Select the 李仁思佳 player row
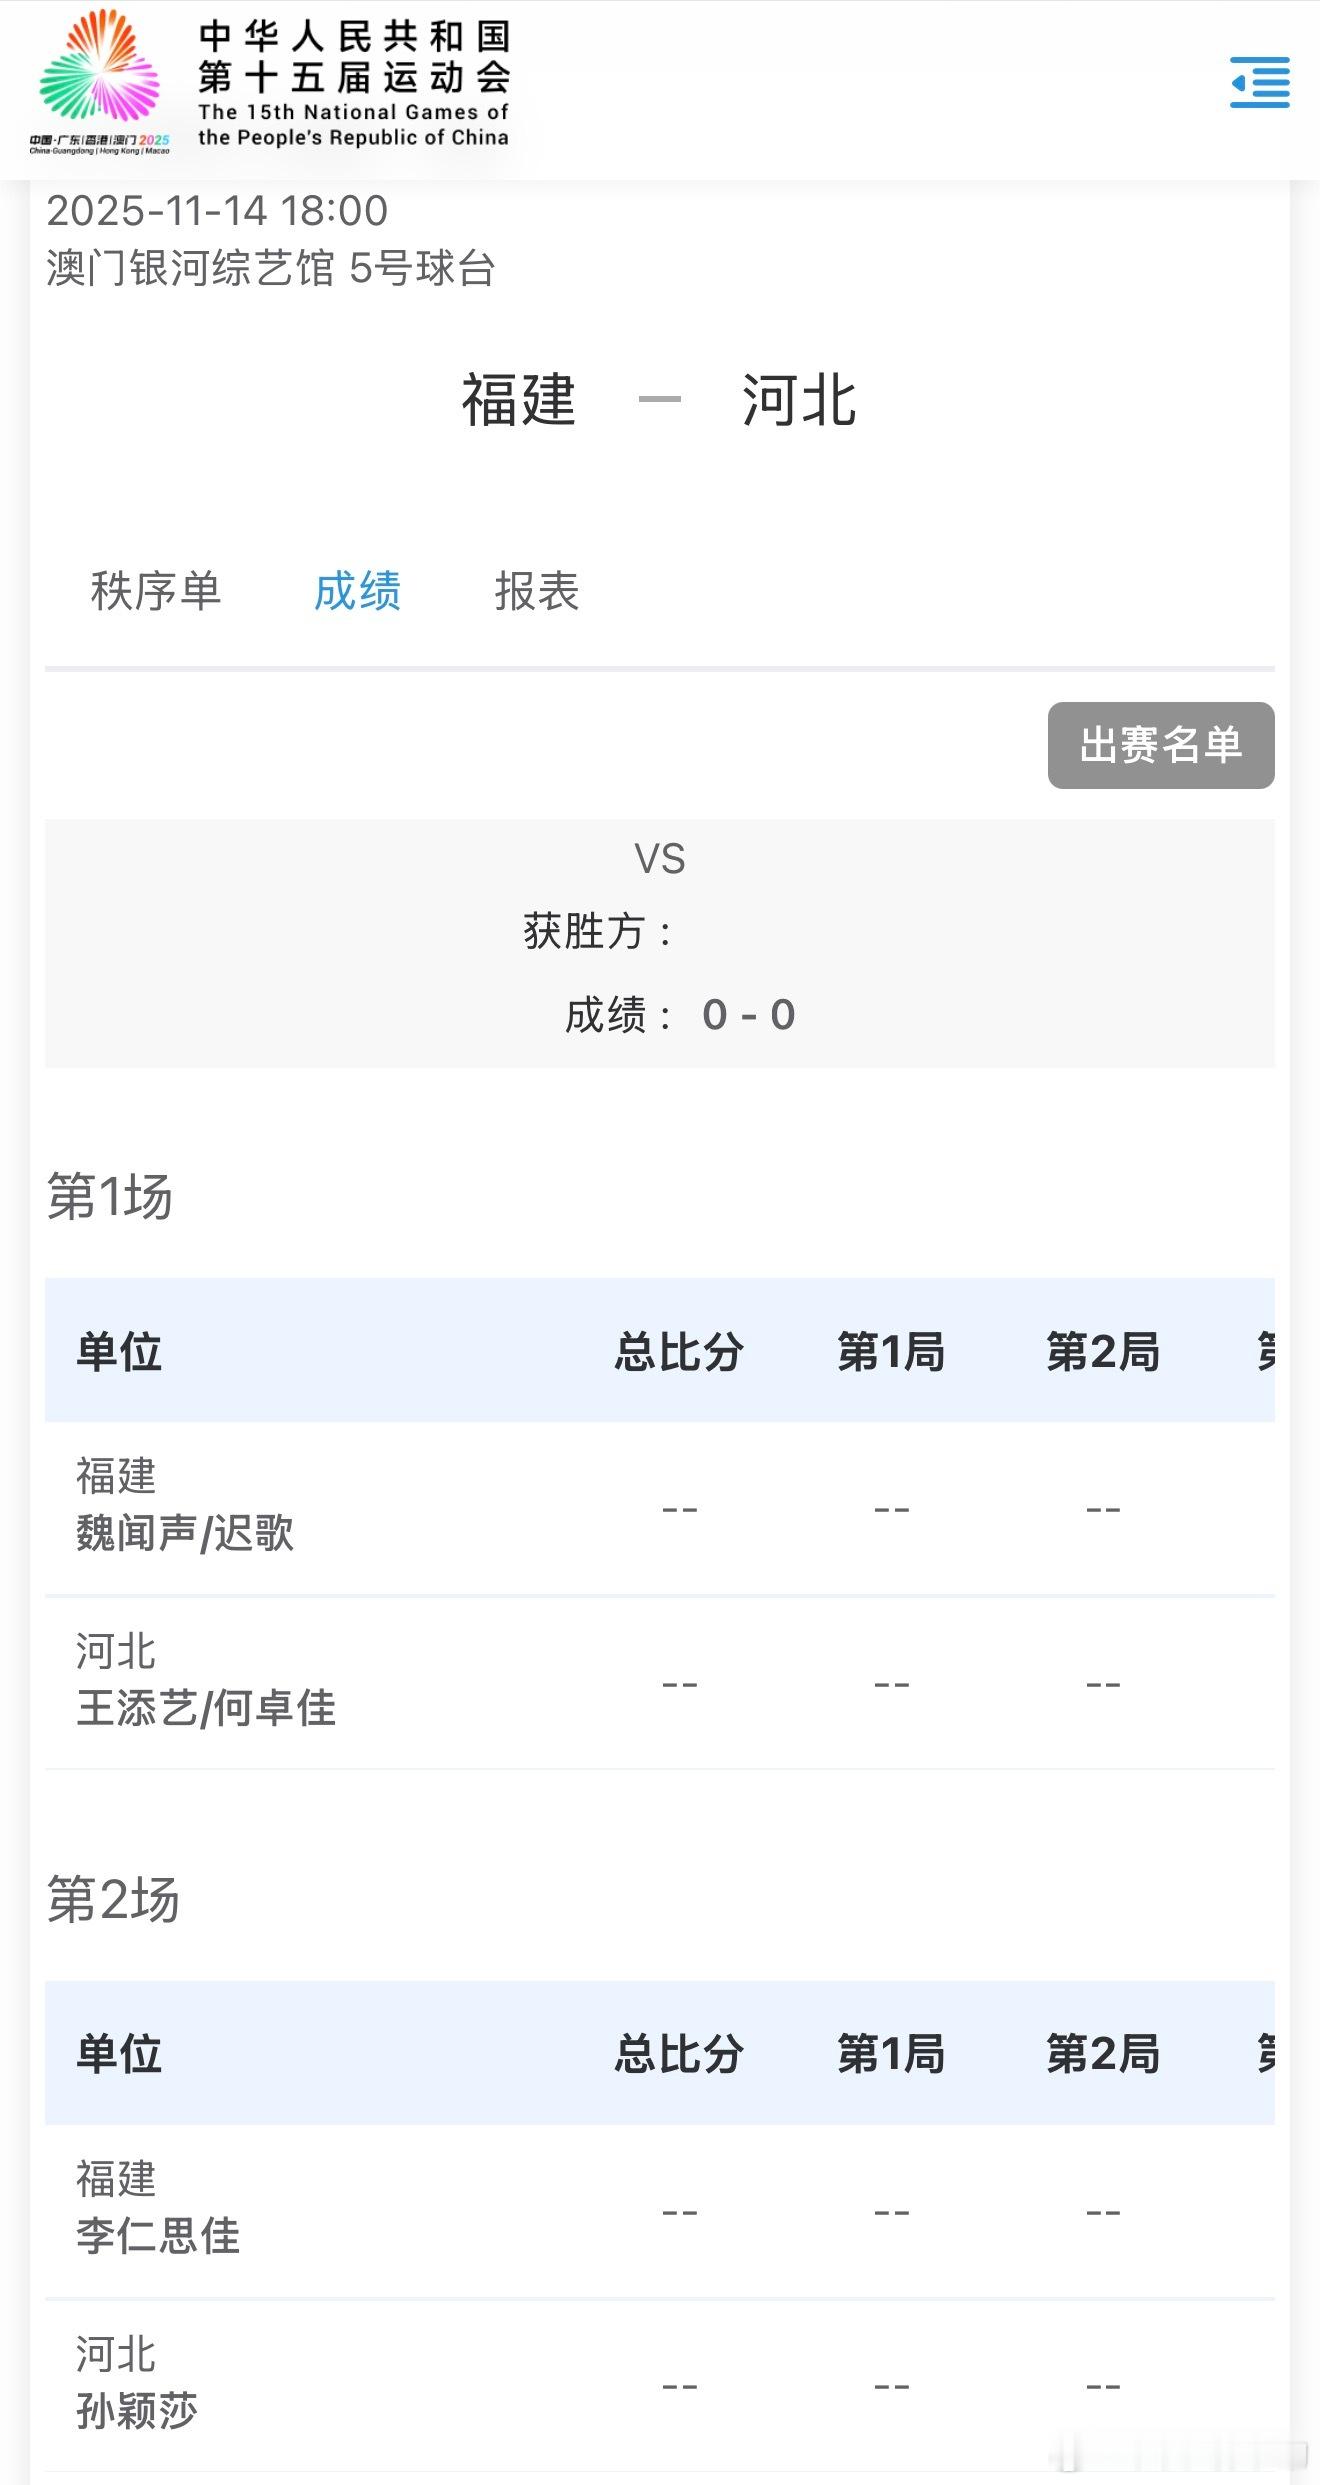 point(660,2211)
